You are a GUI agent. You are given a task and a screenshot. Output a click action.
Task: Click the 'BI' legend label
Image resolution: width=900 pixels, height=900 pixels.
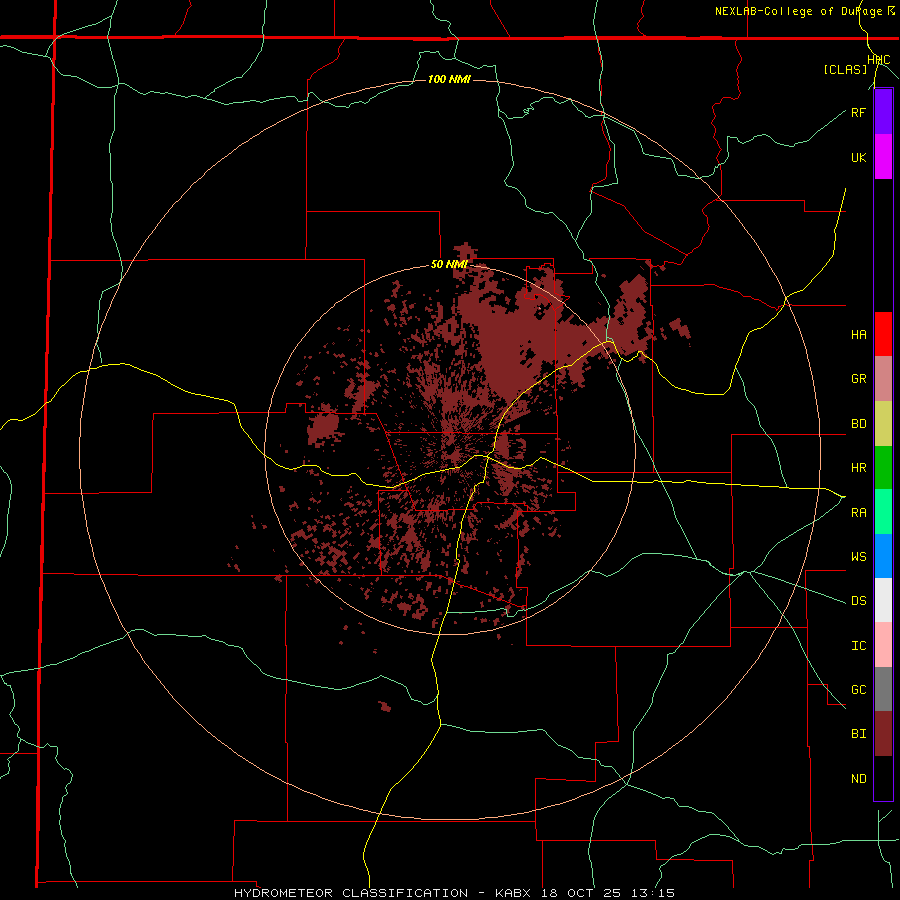(858, 734)
